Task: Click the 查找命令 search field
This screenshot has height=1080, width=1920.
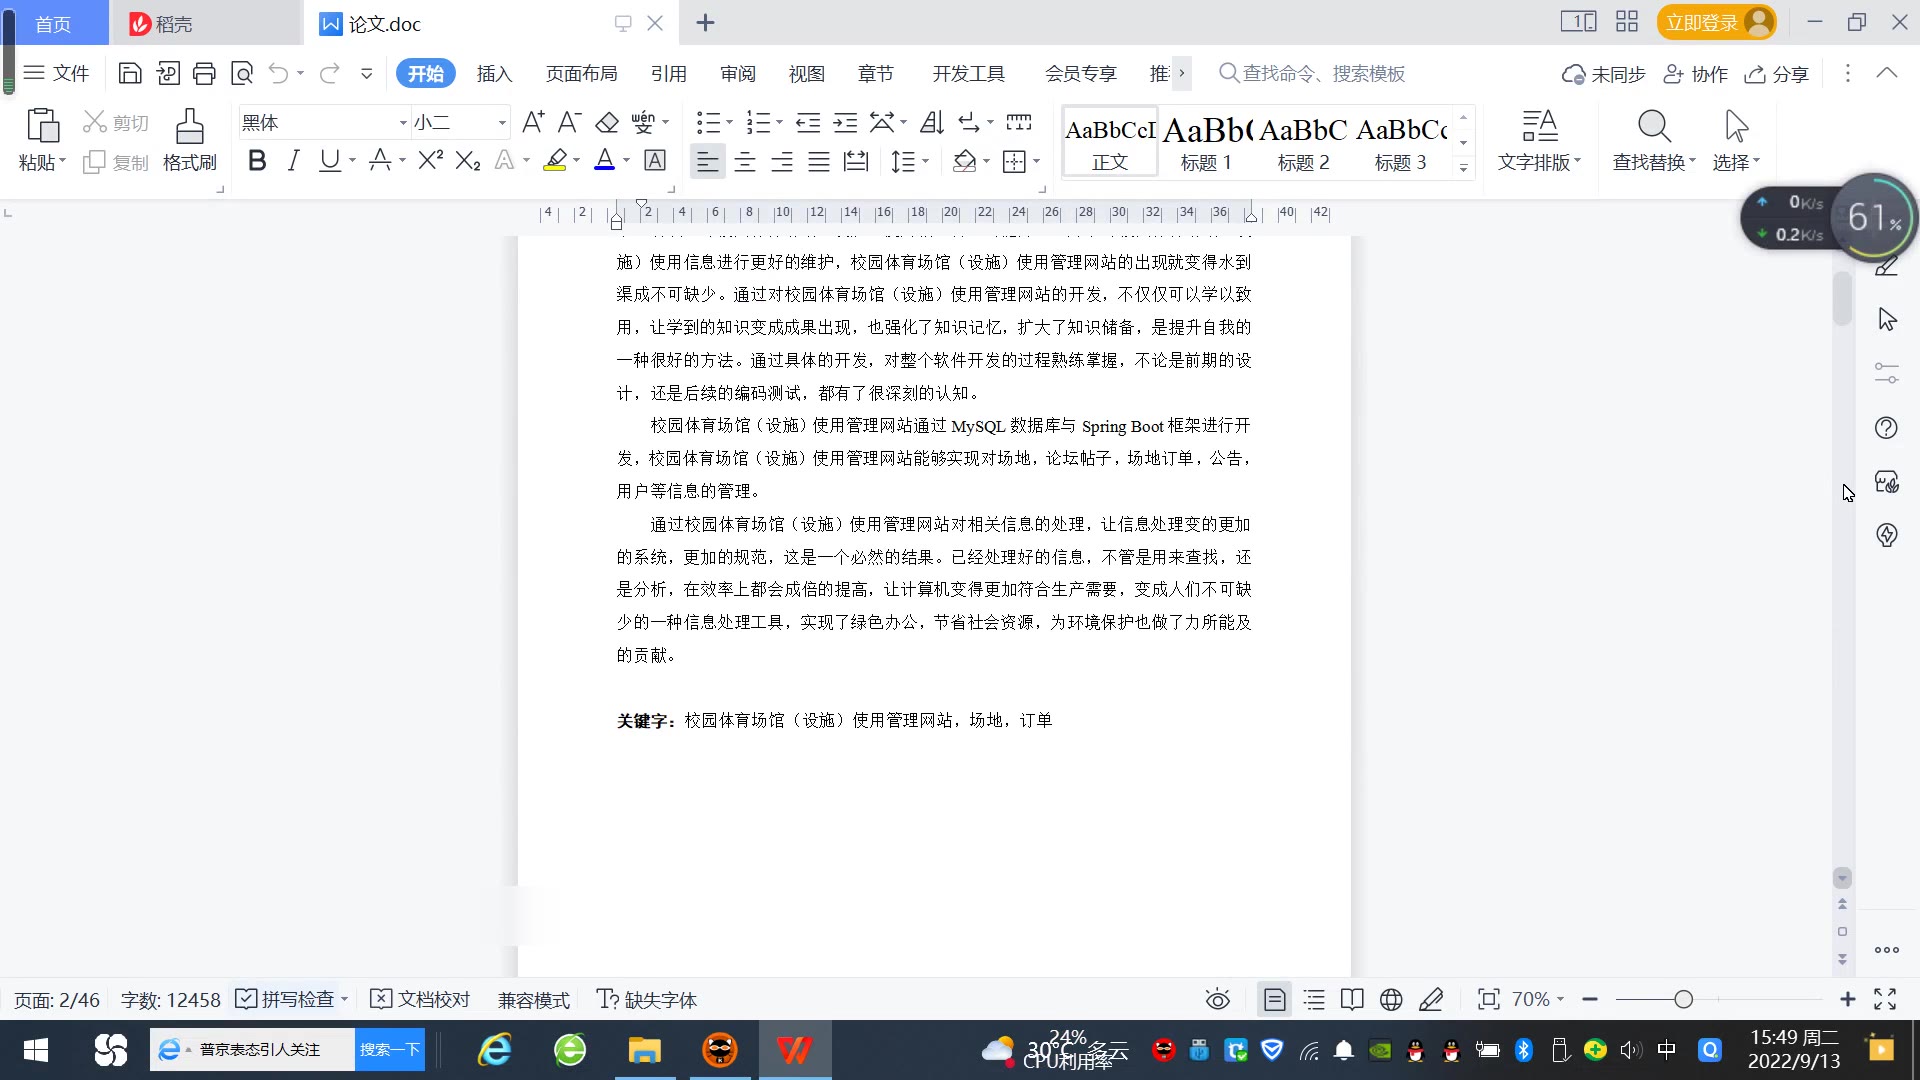Action: [x=1322, y=73]
